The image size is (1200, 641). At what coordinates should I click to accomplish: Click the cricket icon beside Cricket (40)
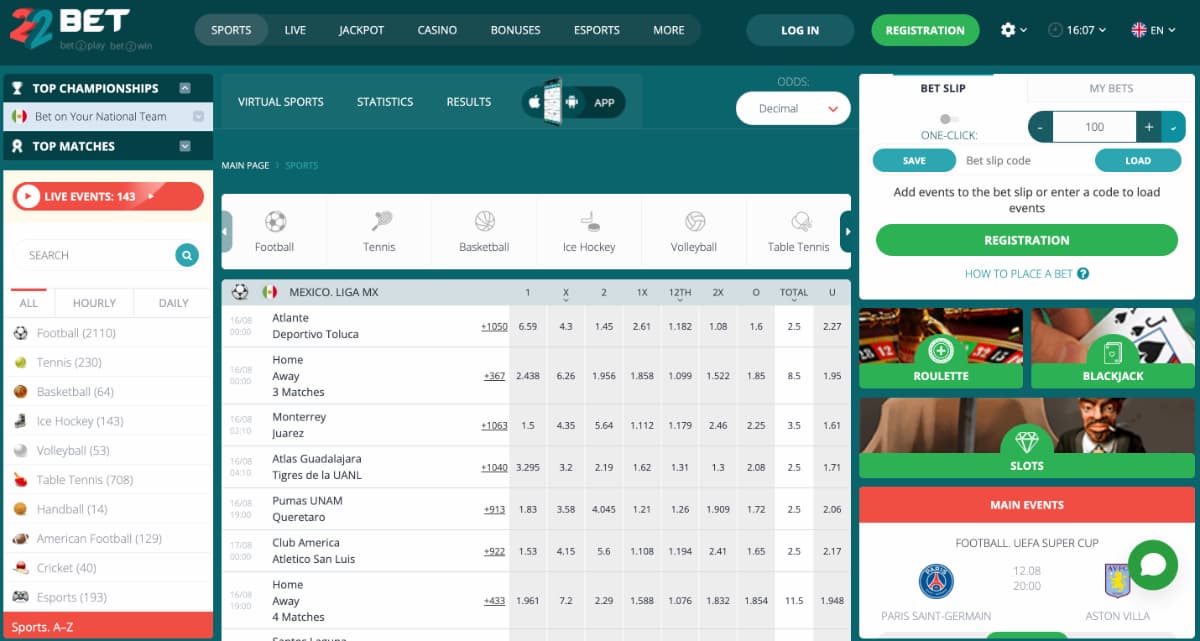point(21,568)
